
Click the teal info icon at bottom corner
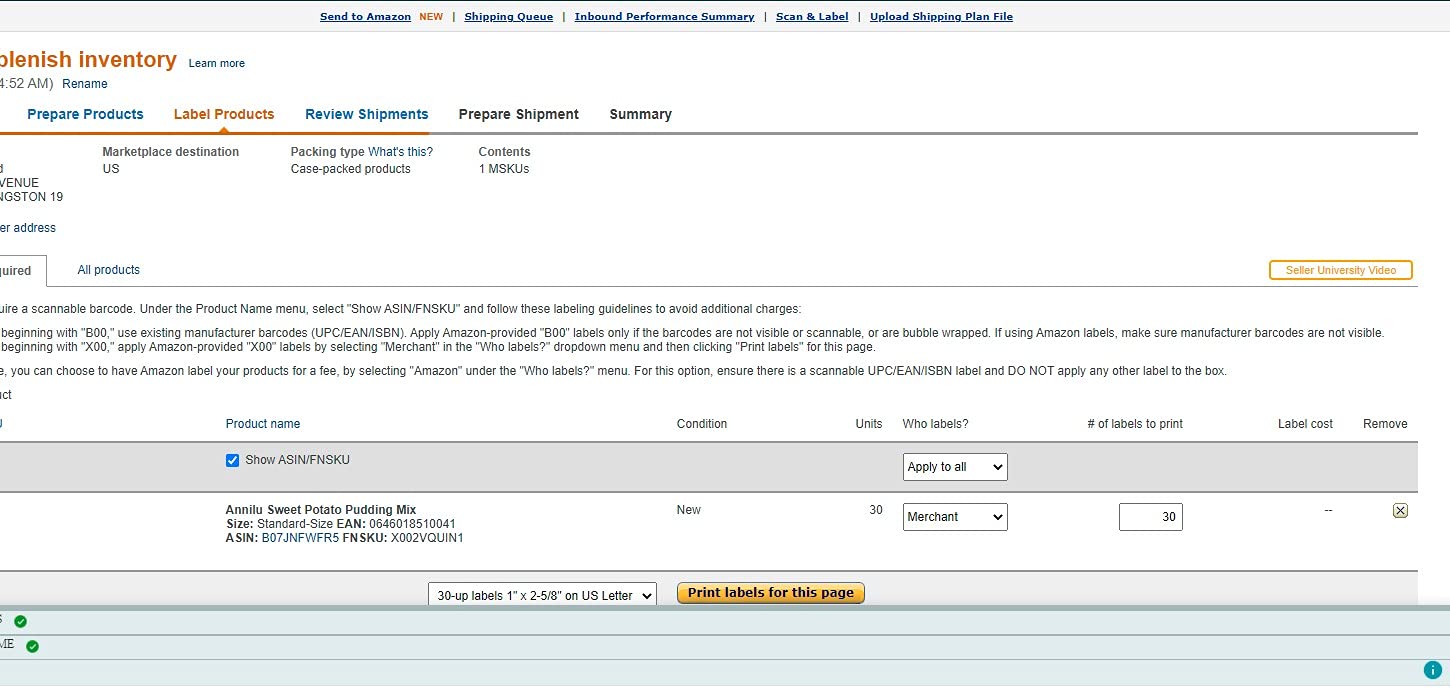click(1431, 670)
